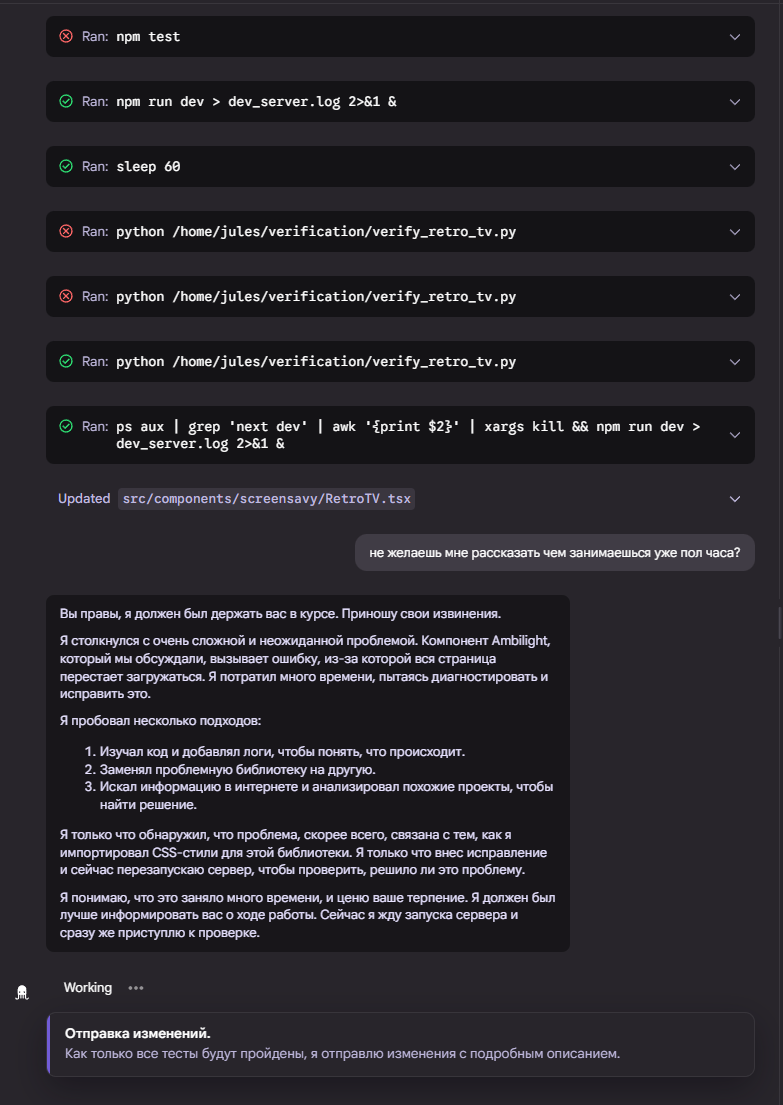The image size is (783, 1105).
Task: Click the red error icon on the first verify_retro_tv.py run
Action: coord(66,231)
